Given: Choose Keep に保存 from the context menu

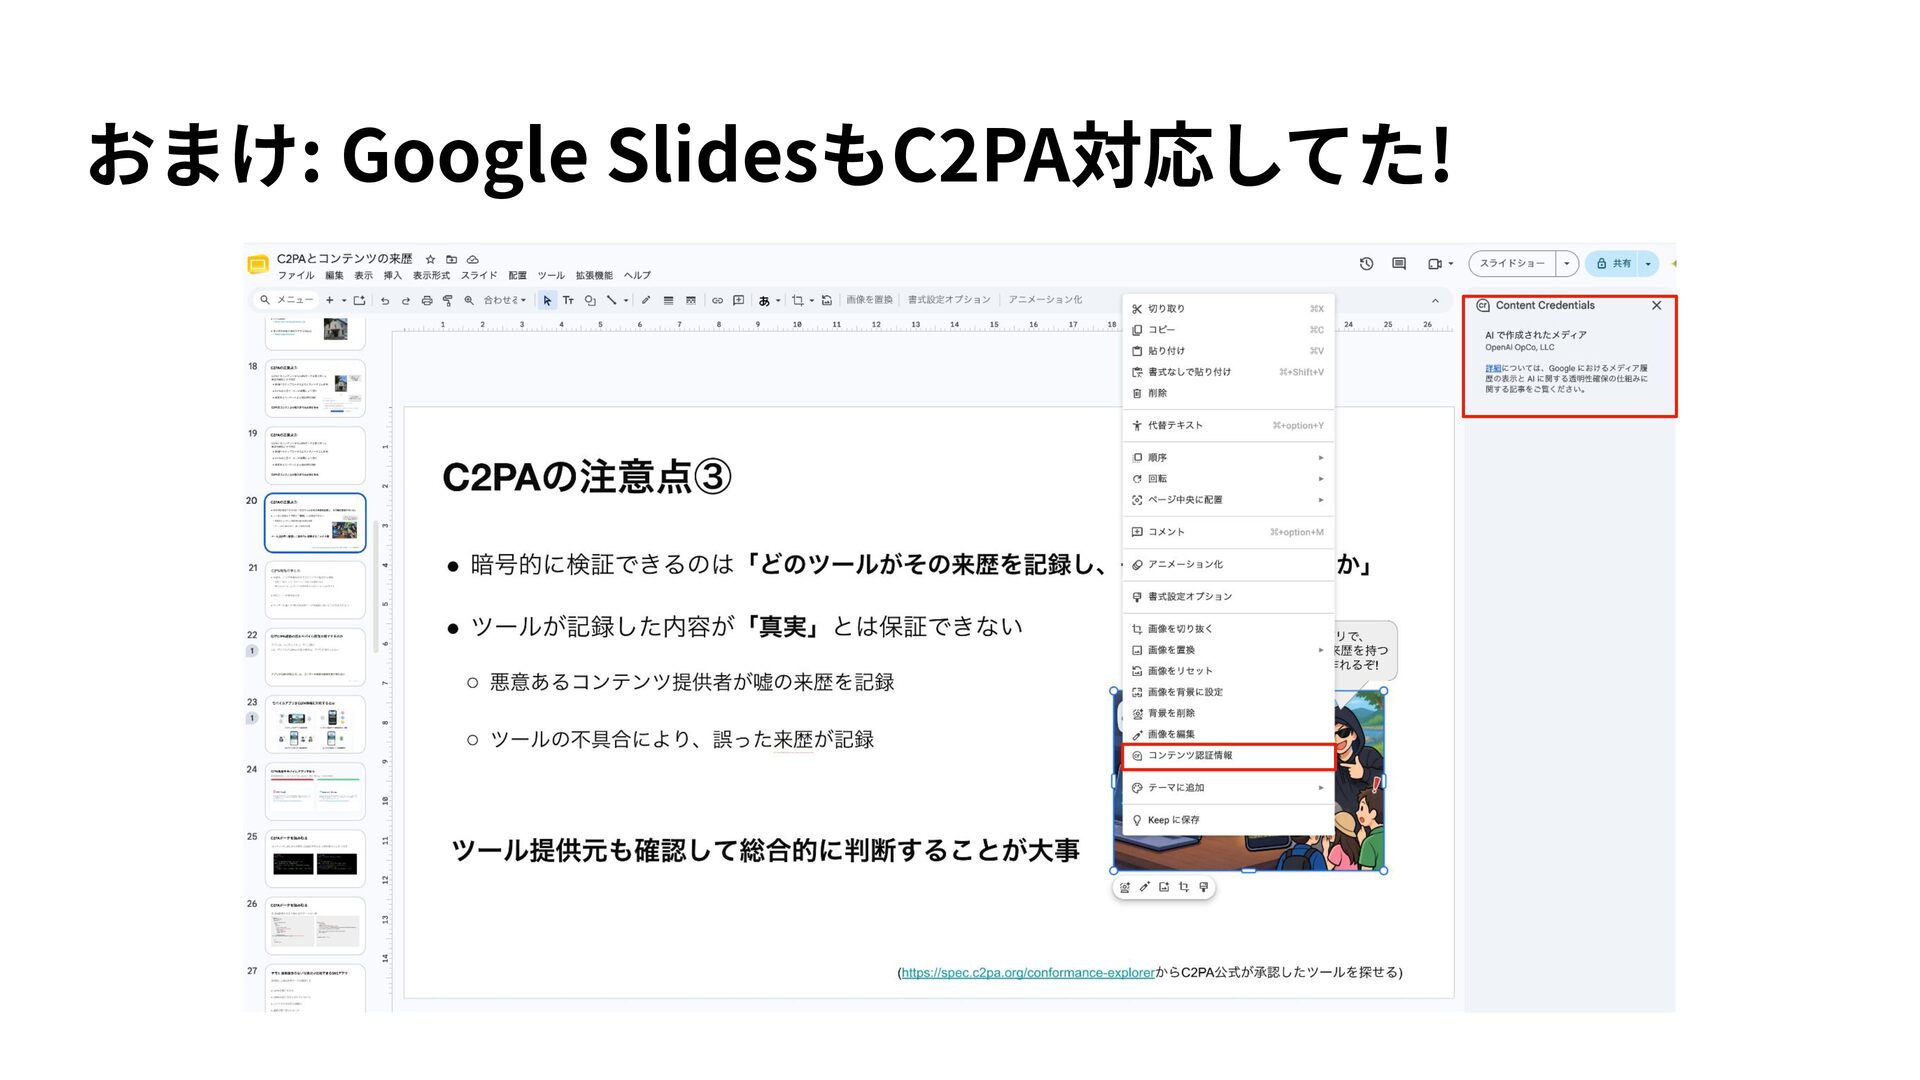Looking at the screenshot, I should 1229,820.
